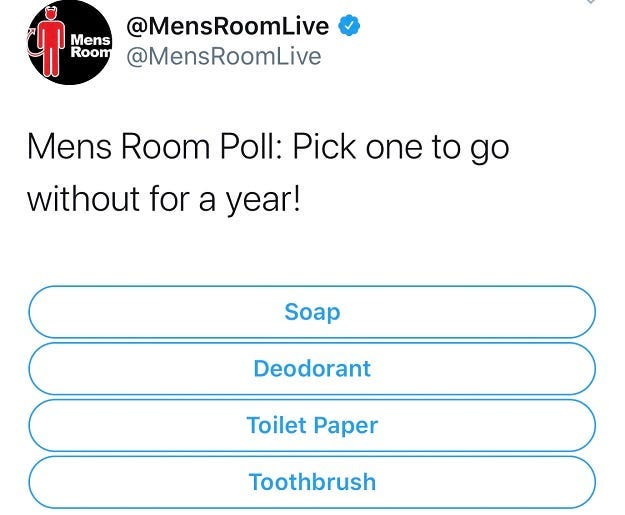Expand the tweet options chevron at top right
The width and height of the screenshot is (625, 515).
[x=592, y=3]
